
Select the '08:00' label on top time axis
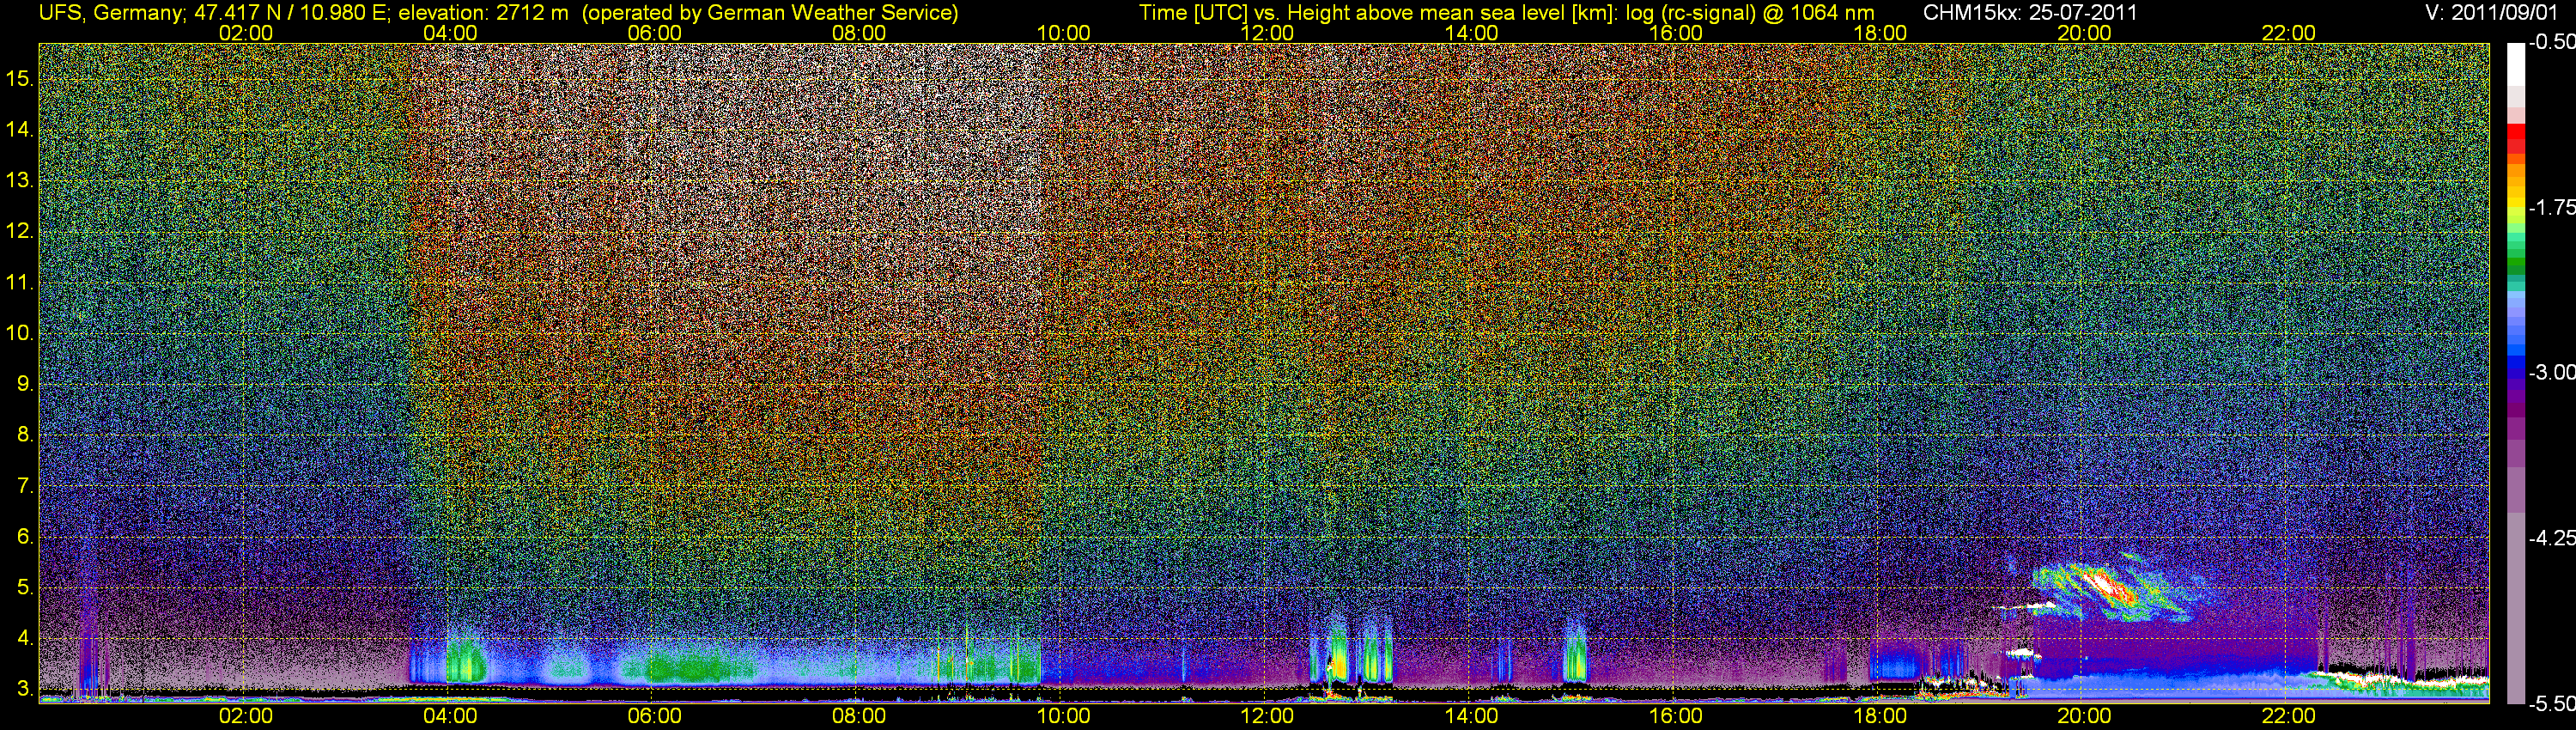click(x=859, y=33)
